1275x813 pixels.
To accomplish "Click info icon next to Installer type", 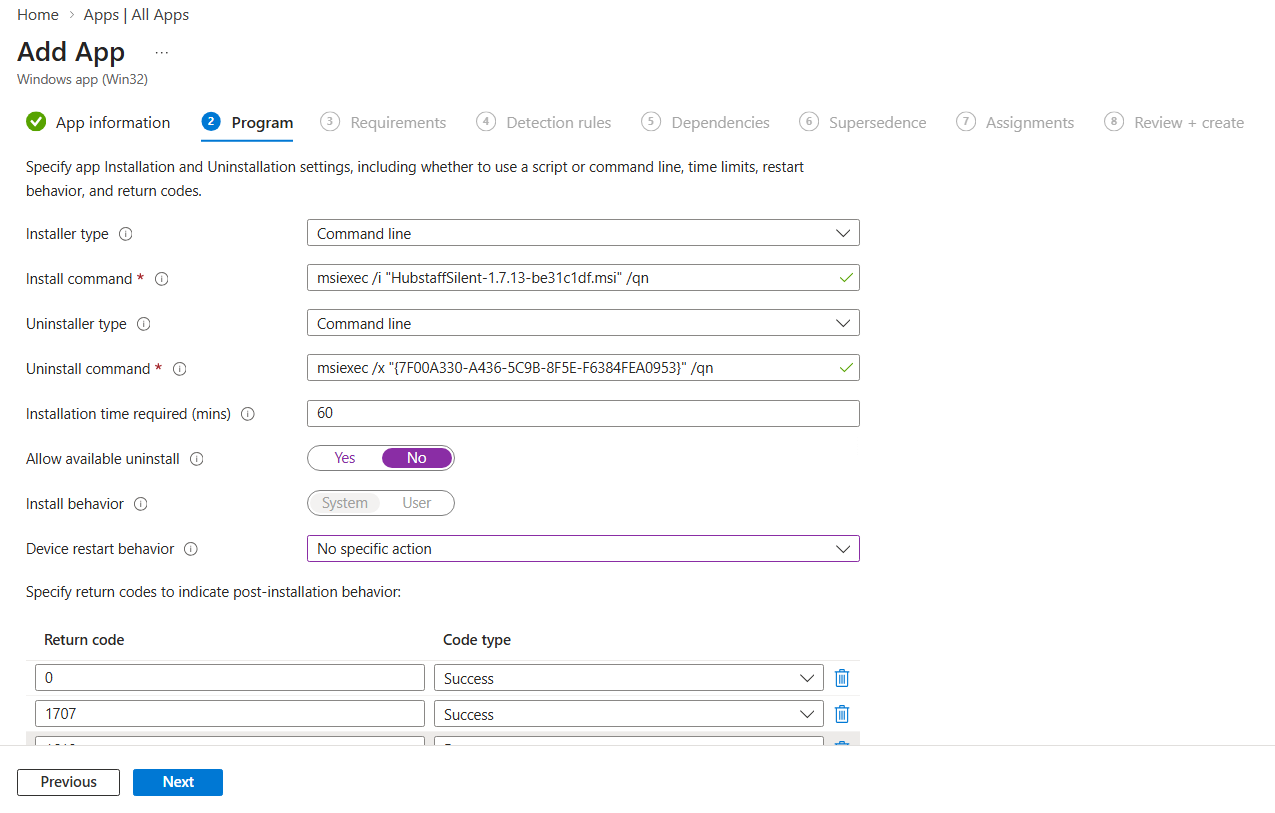I will (x=126, y=234).
